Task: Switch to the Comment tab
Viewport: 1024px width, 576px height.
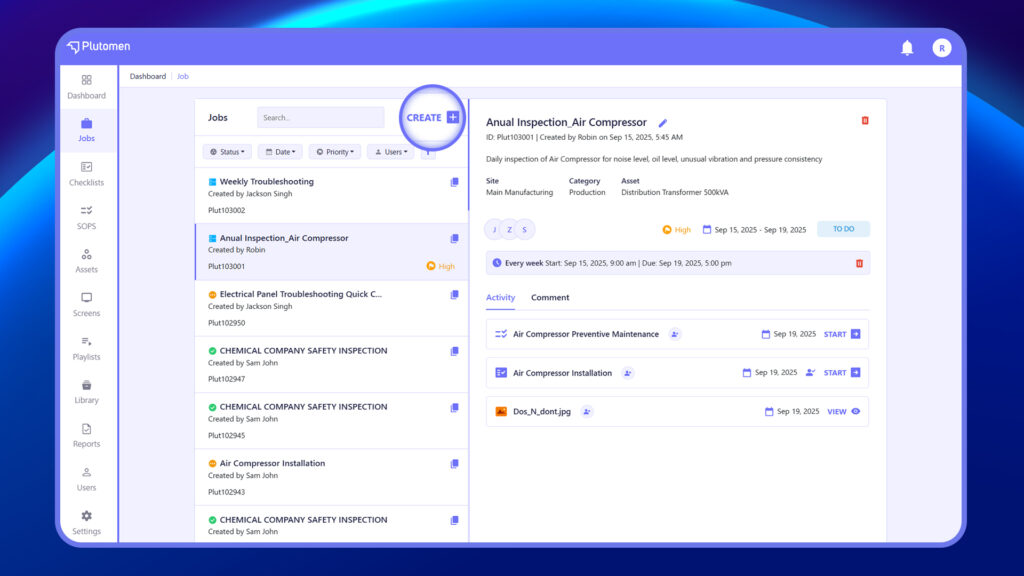Action: tap(550, 297)
